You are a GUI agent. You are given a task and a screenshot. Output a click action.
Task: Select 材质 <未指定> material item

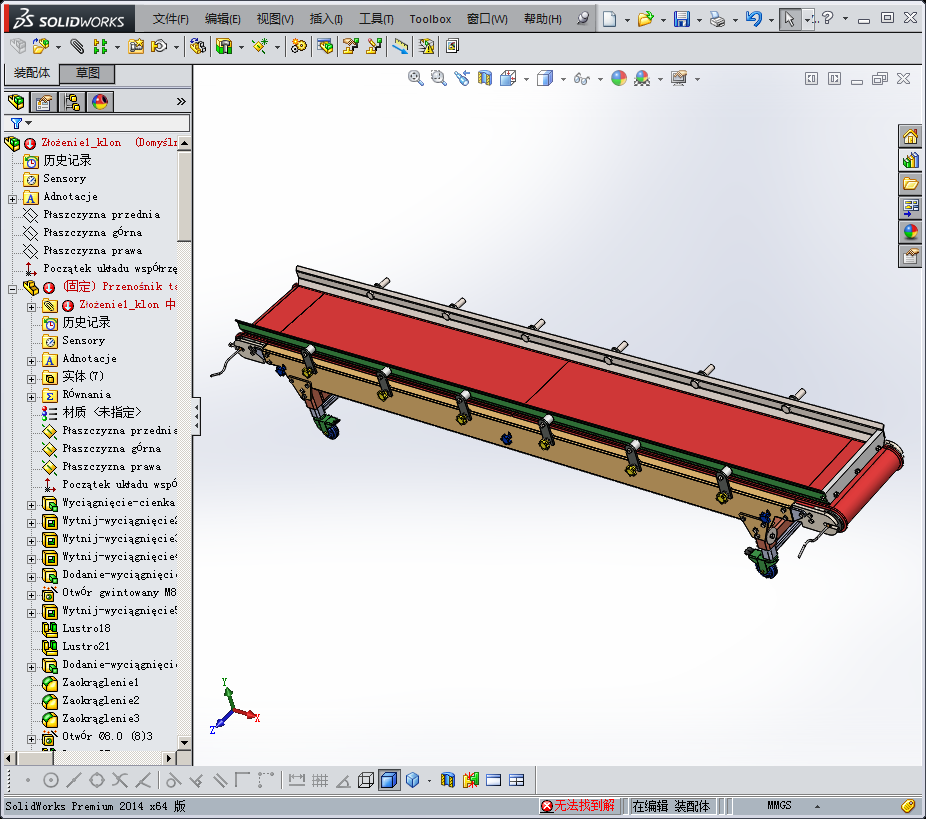pos(102,412)
